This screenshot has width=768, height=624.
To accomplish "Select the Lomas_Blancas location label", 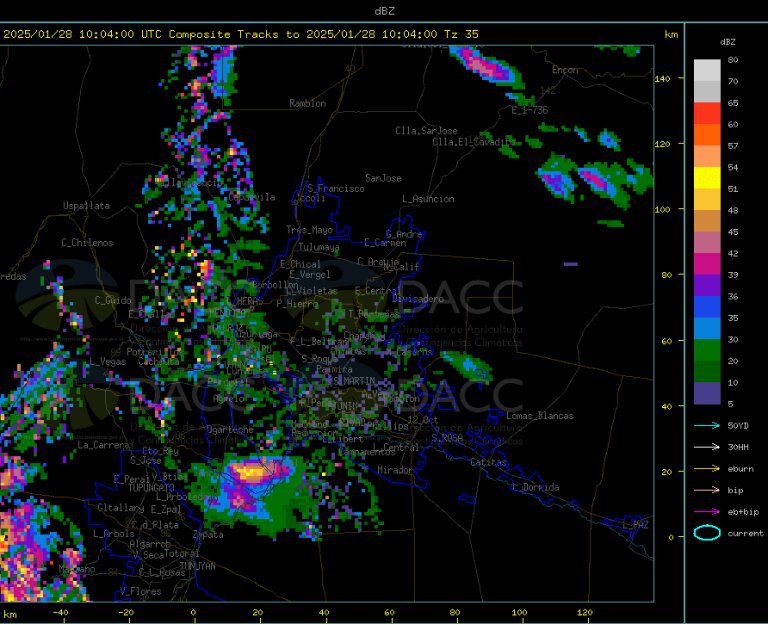I will [540, 415].
